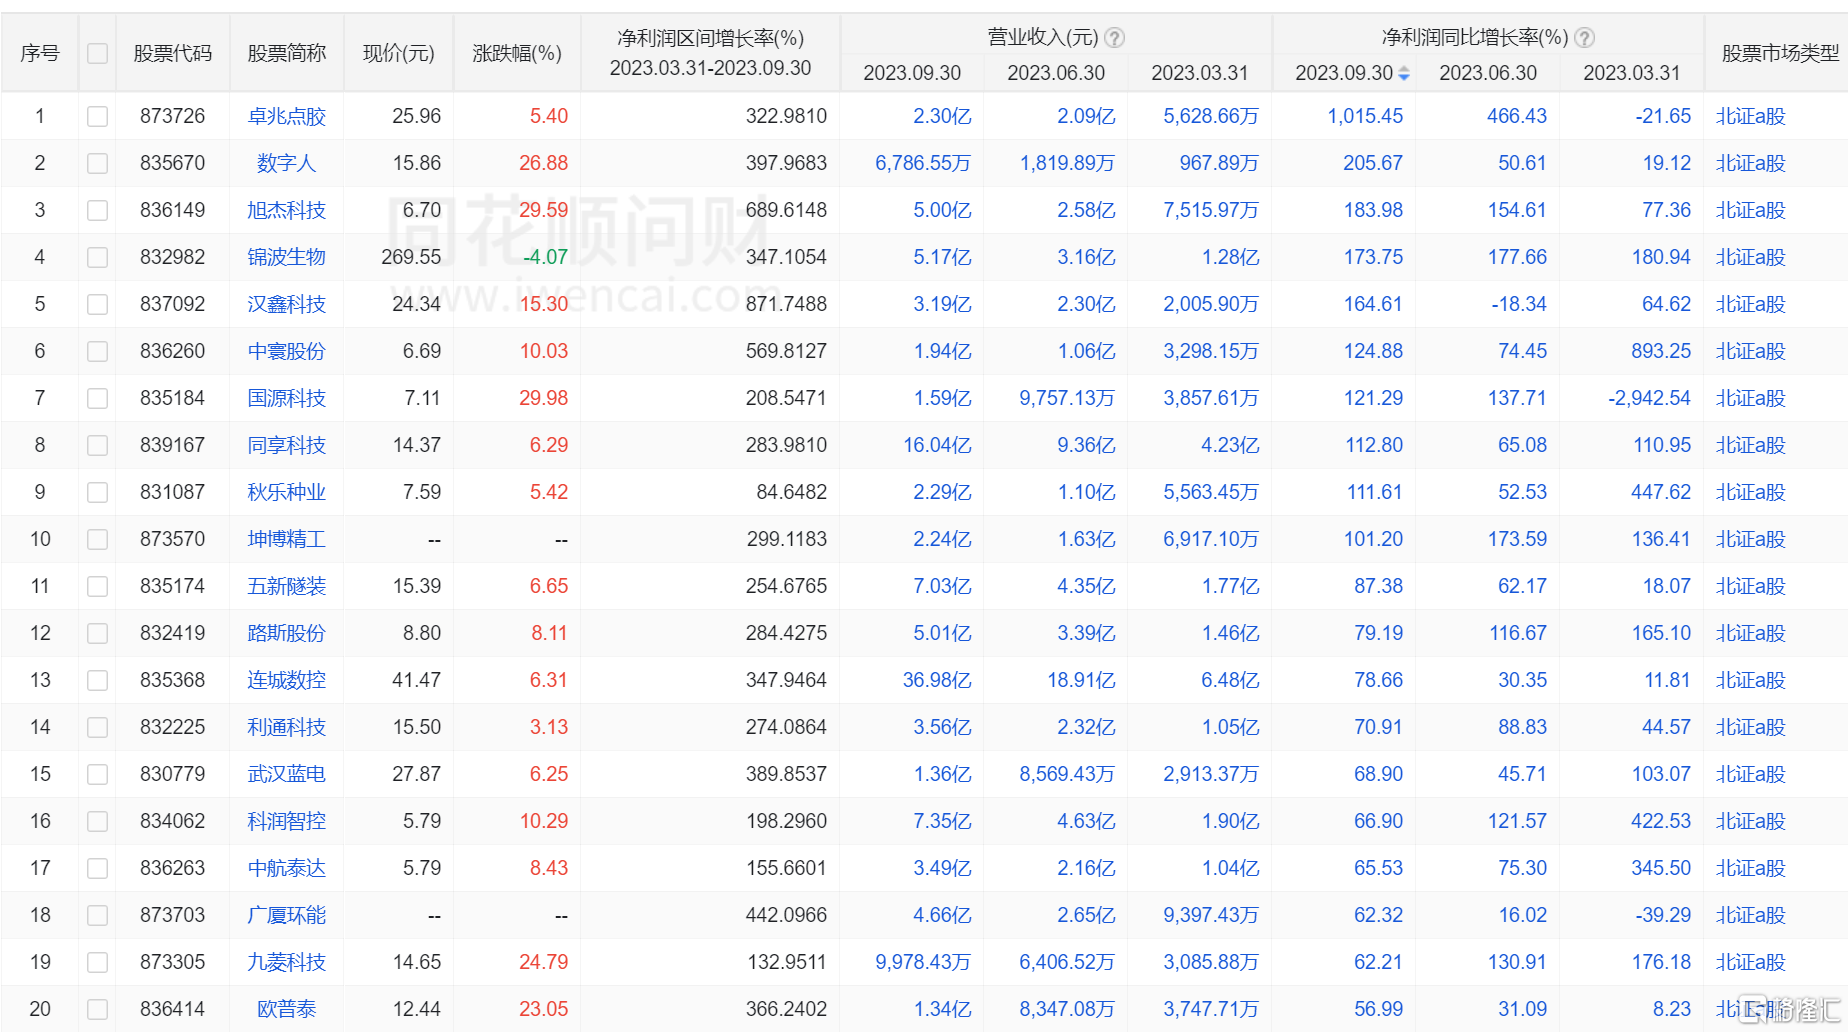Click interval growth value 871.7488
The image size is (1848, 1032).
point(786,305)
